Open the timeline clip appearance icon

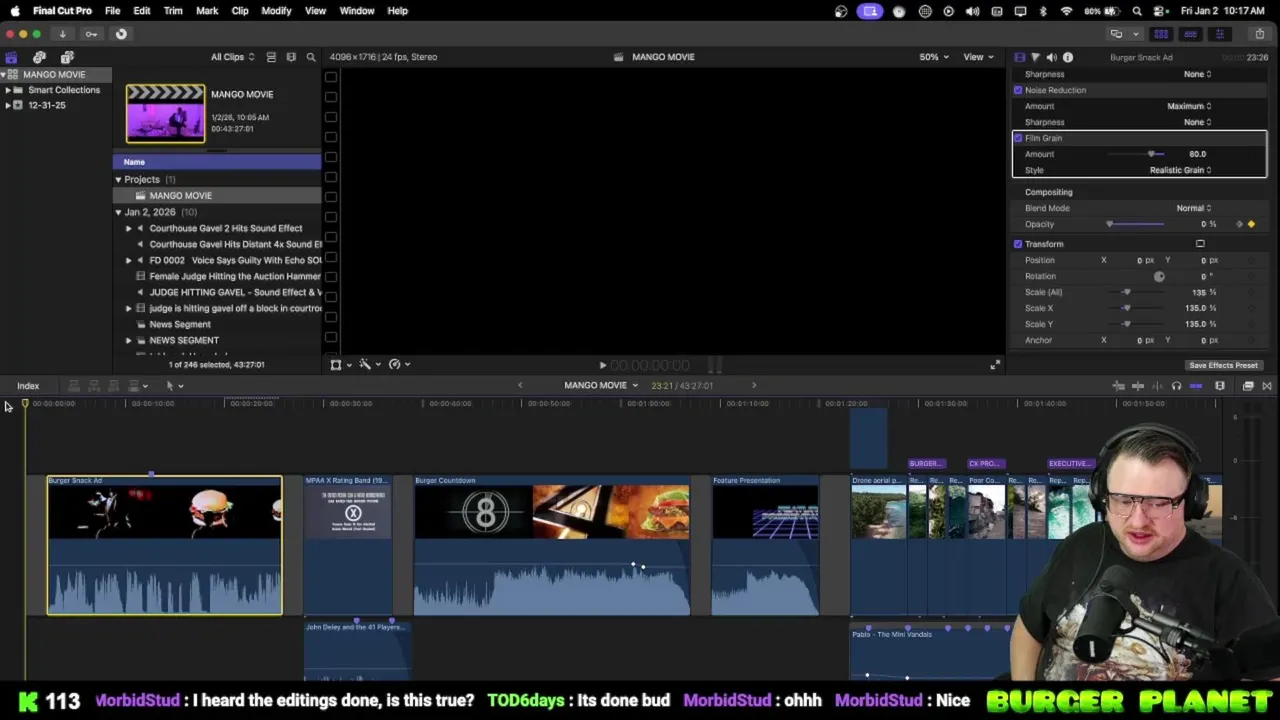click(x=1220, y=386)
